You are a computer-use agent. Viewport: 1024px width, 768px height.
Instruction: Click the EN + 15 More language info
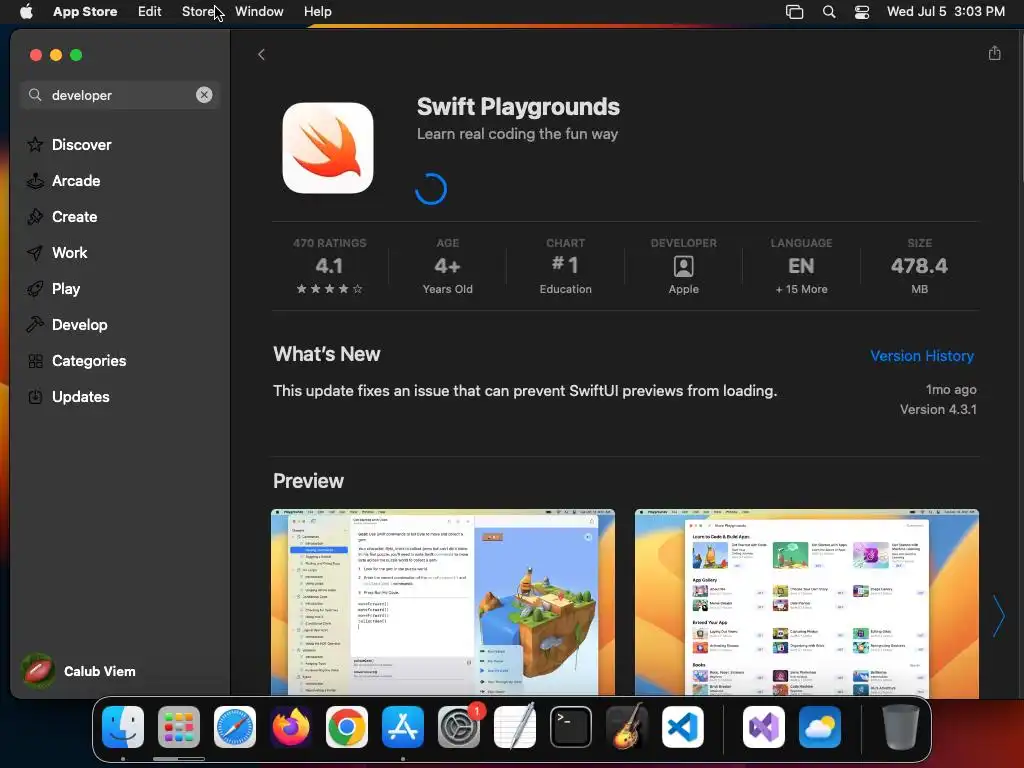[801, 266]
